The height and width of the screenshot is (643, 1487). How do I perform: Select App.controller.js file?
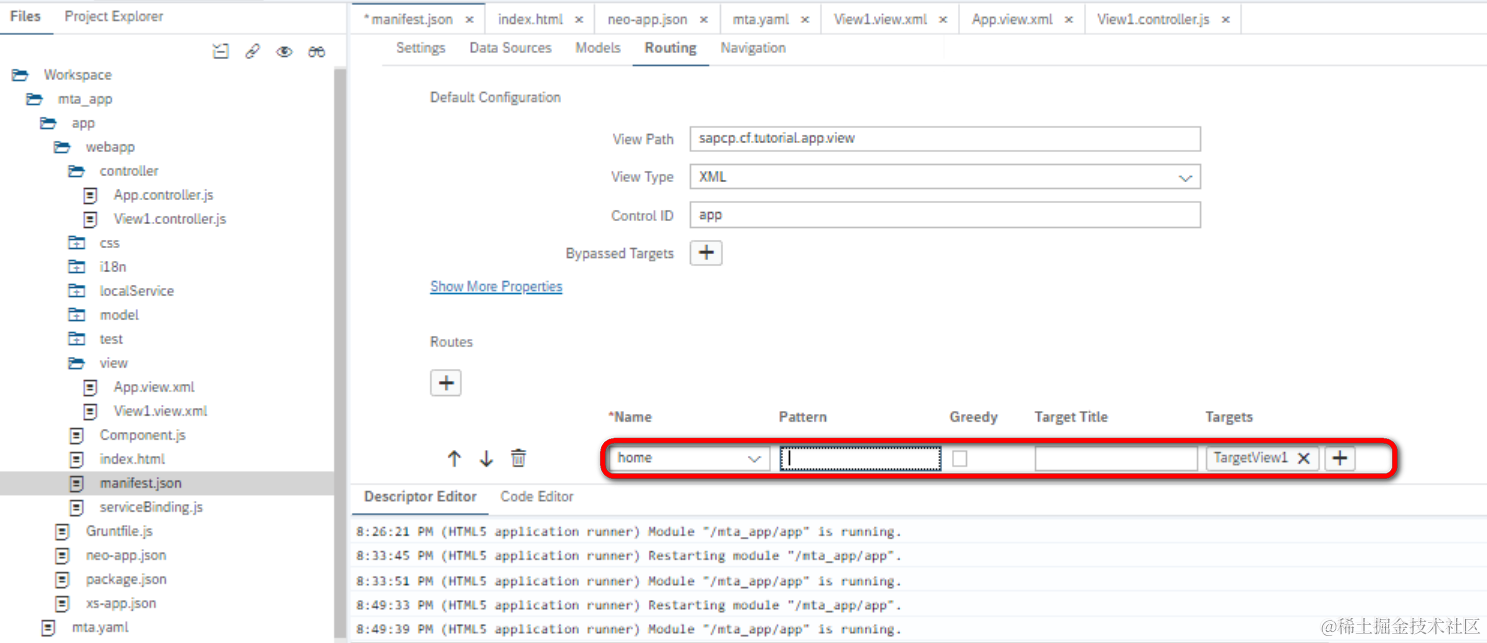163,195
